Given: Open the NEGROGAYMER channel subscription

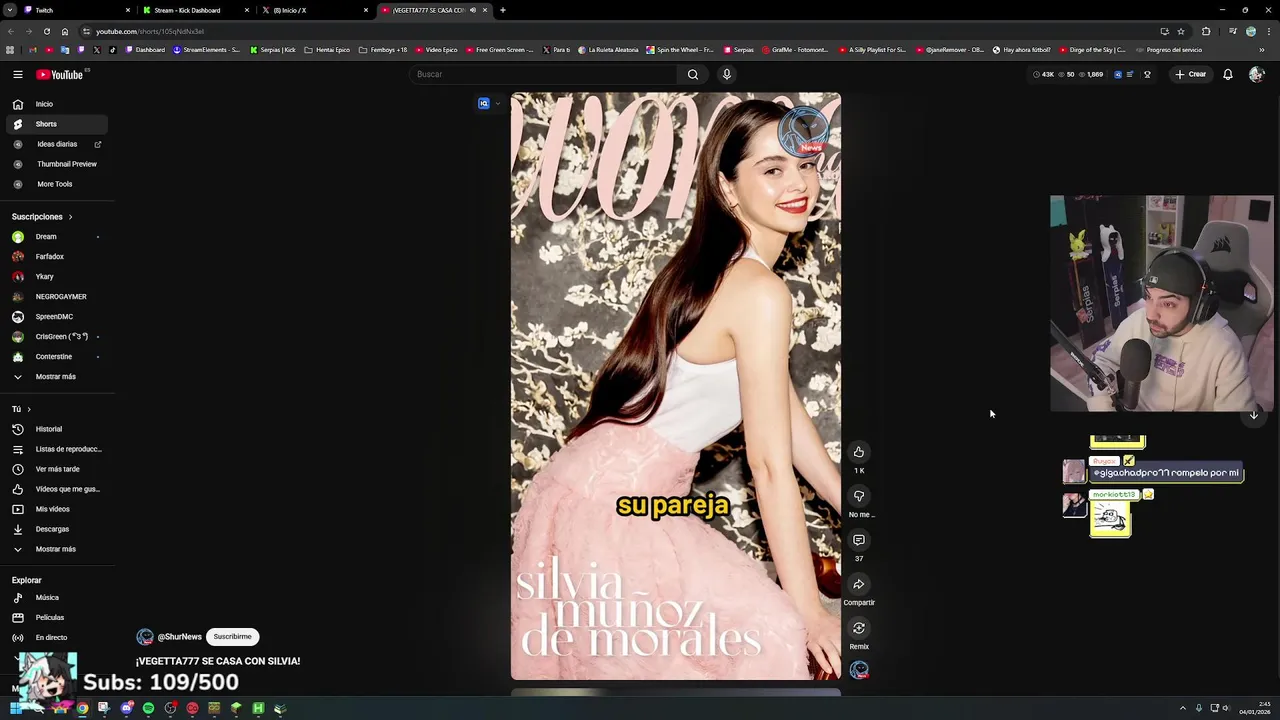Looking at the screenshot, I should [x=58, y=297].
